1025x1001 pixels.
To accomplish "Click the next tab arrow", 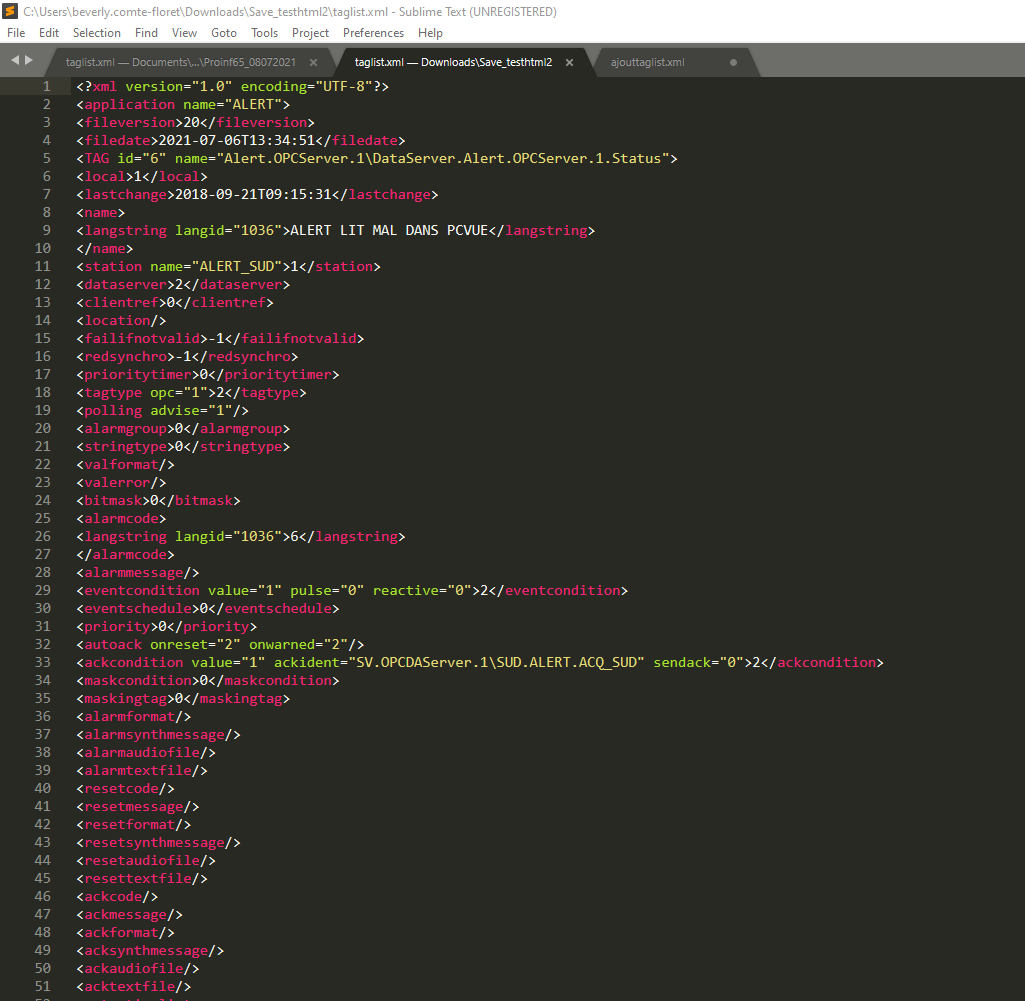I will [x=27, y=61].
